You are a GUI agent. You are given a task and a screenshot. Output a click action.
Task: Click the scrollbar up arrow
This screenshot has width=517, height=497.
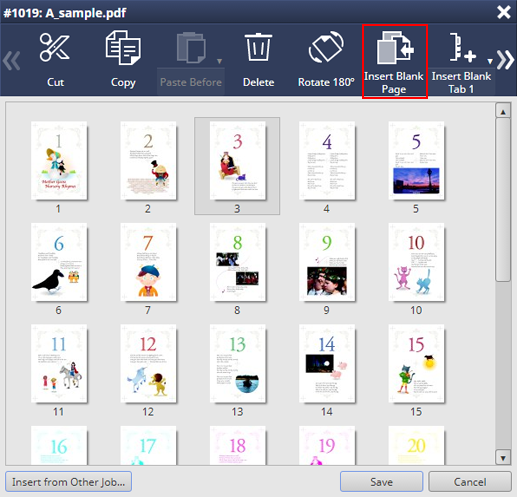click(503, 111)
